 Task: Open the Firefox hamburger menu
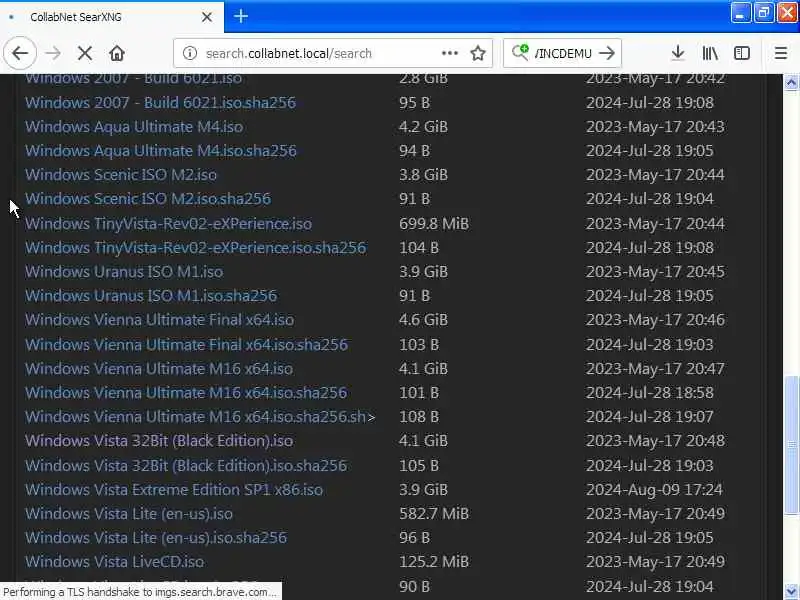coord(781,53)
